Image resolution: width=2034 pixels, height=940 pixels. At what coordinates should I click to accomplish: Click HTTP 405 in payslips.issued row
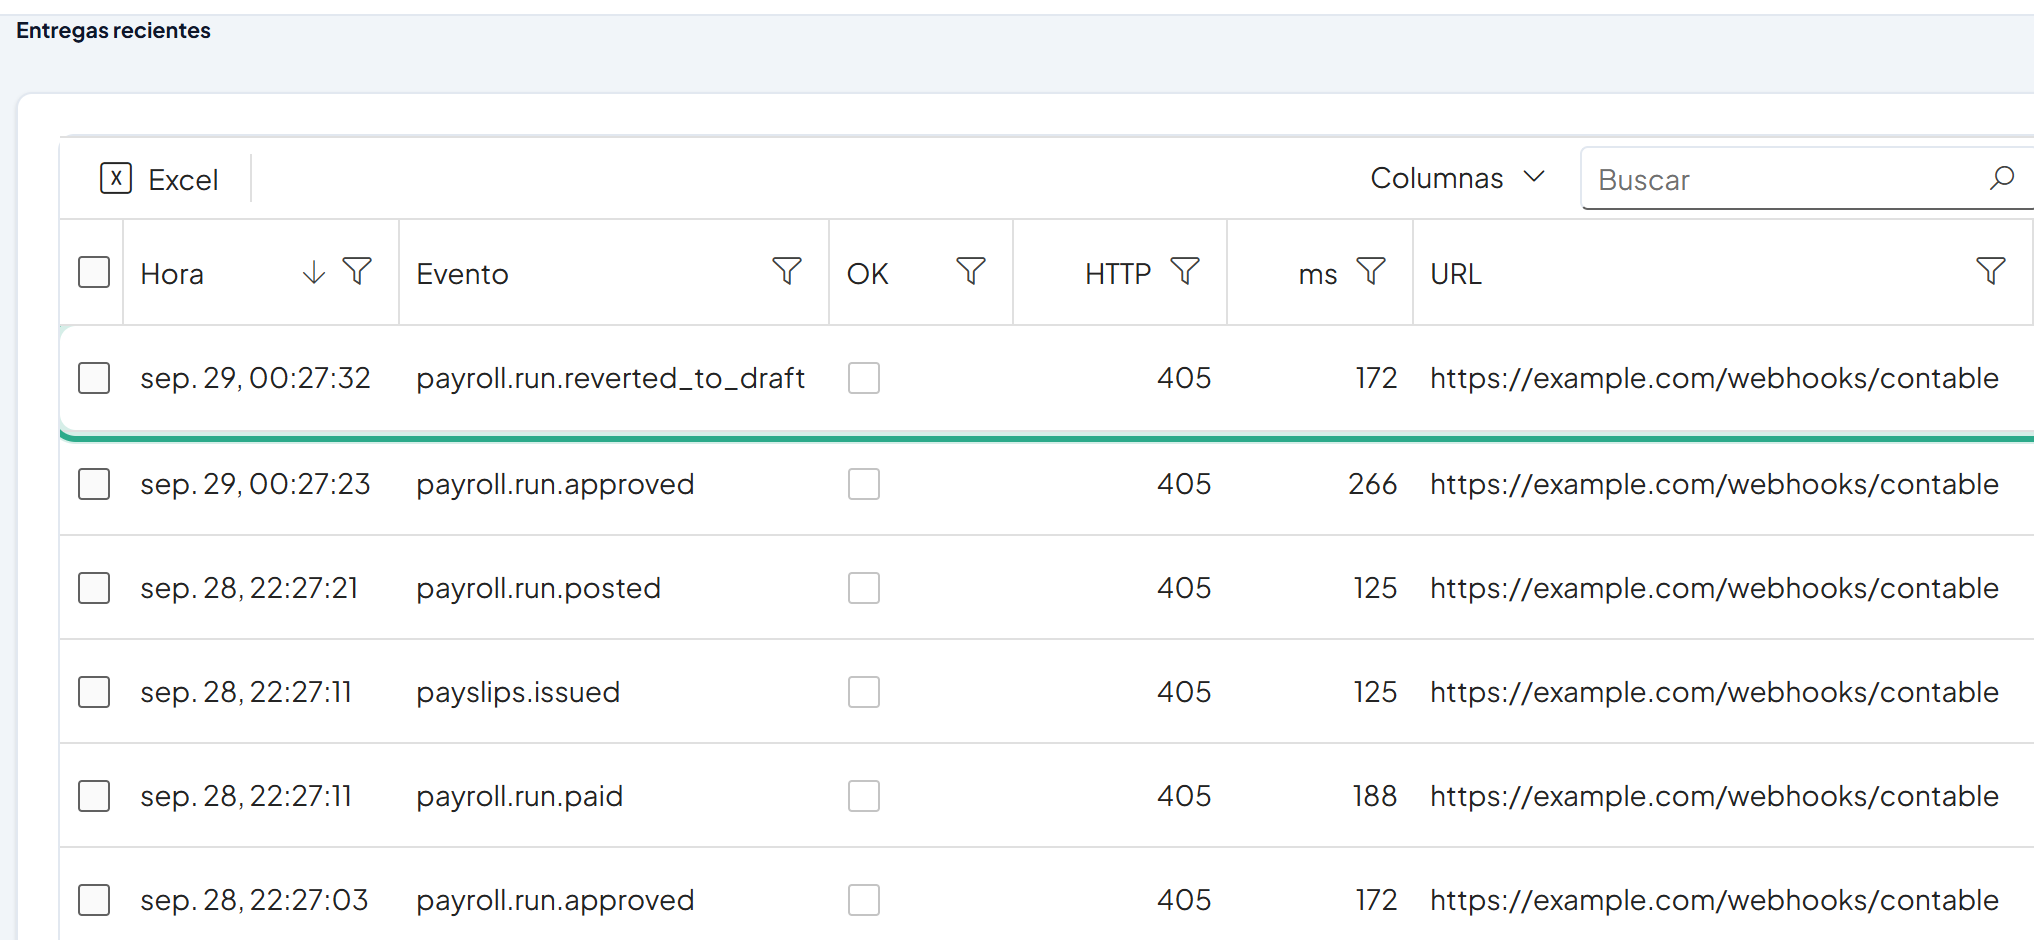pyautogui.click(x=1184, y=692)
